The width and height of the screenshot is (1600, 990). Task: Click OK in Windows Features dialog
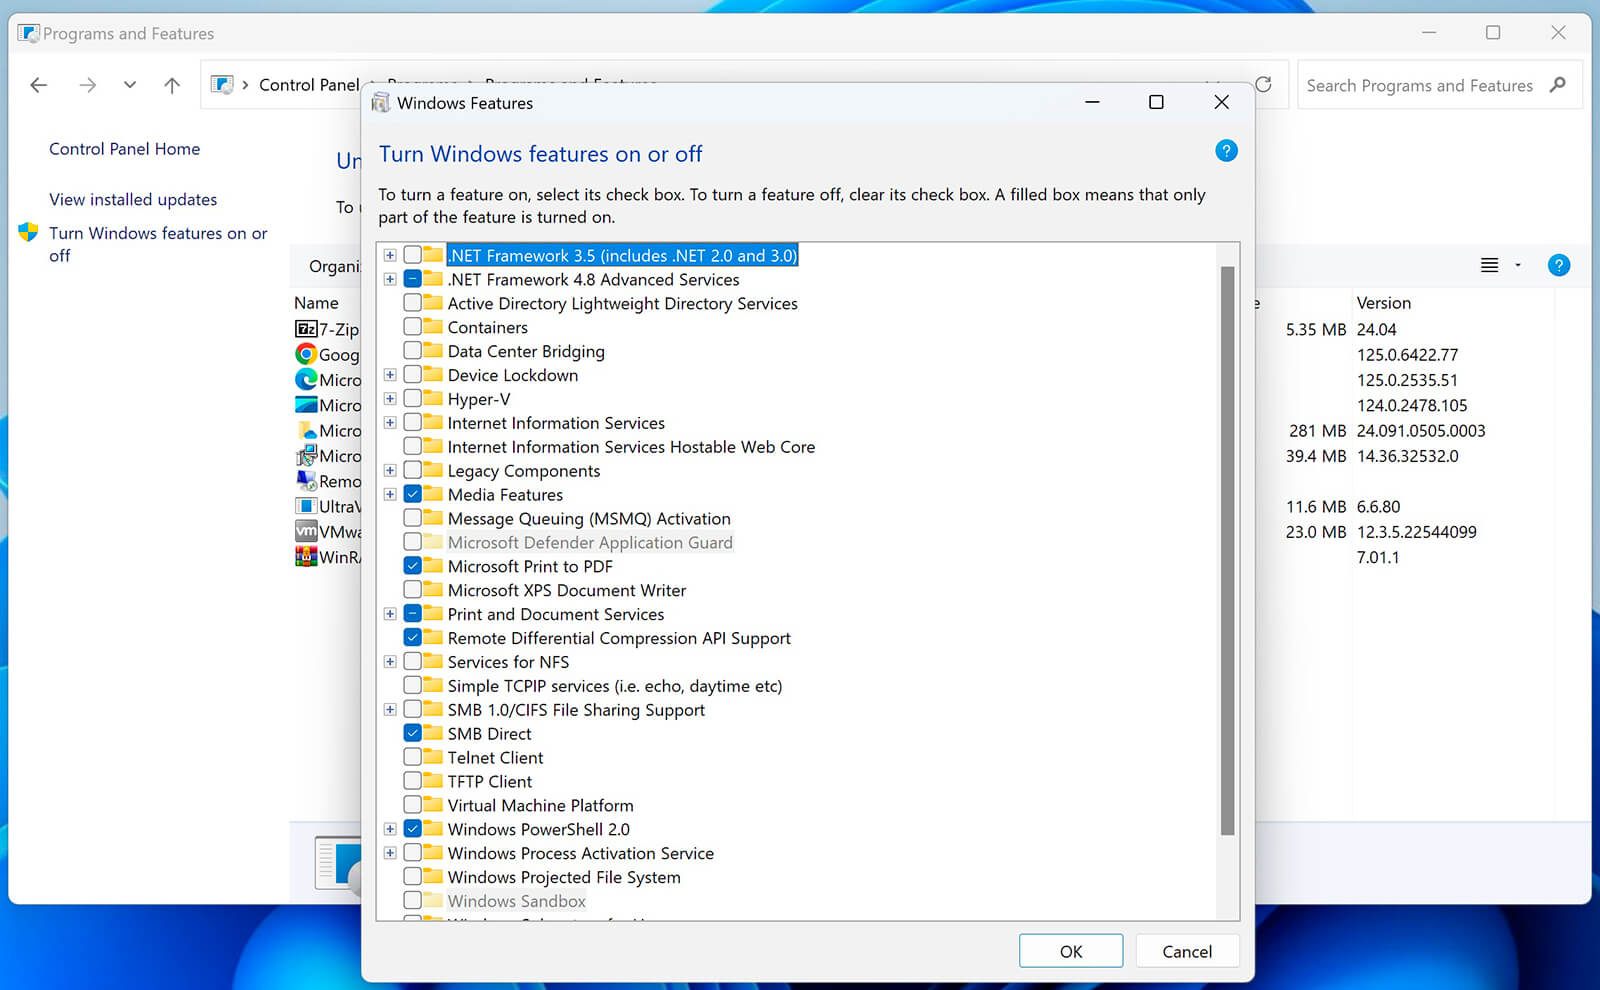click(x=1071, y=951)
